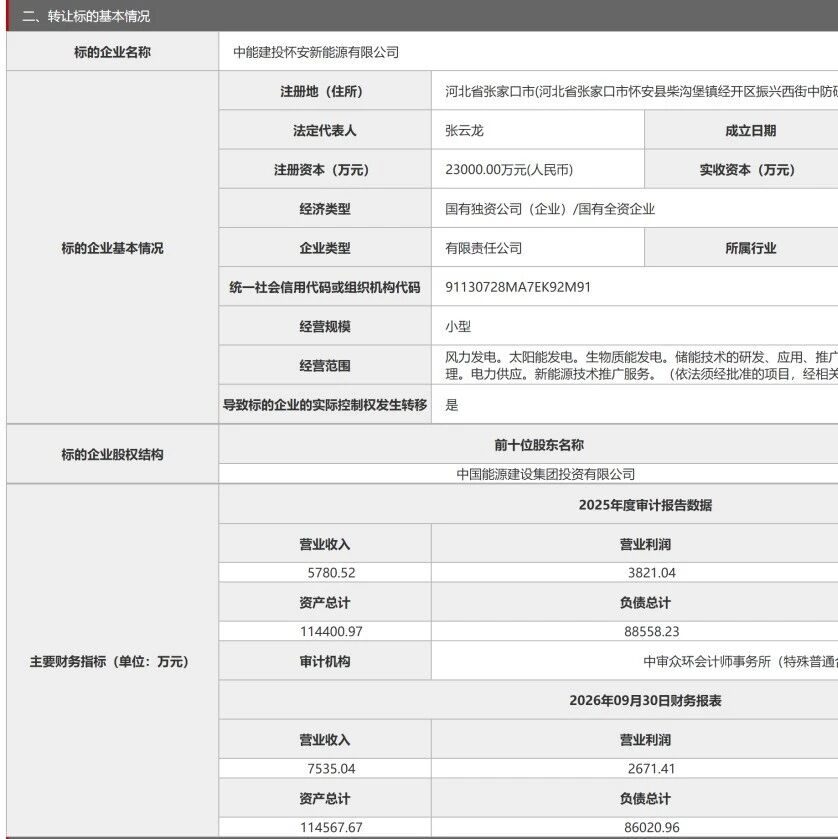Select the label 标的企业名称
Viewport: 838px width, 839px height.
(112, 52)
